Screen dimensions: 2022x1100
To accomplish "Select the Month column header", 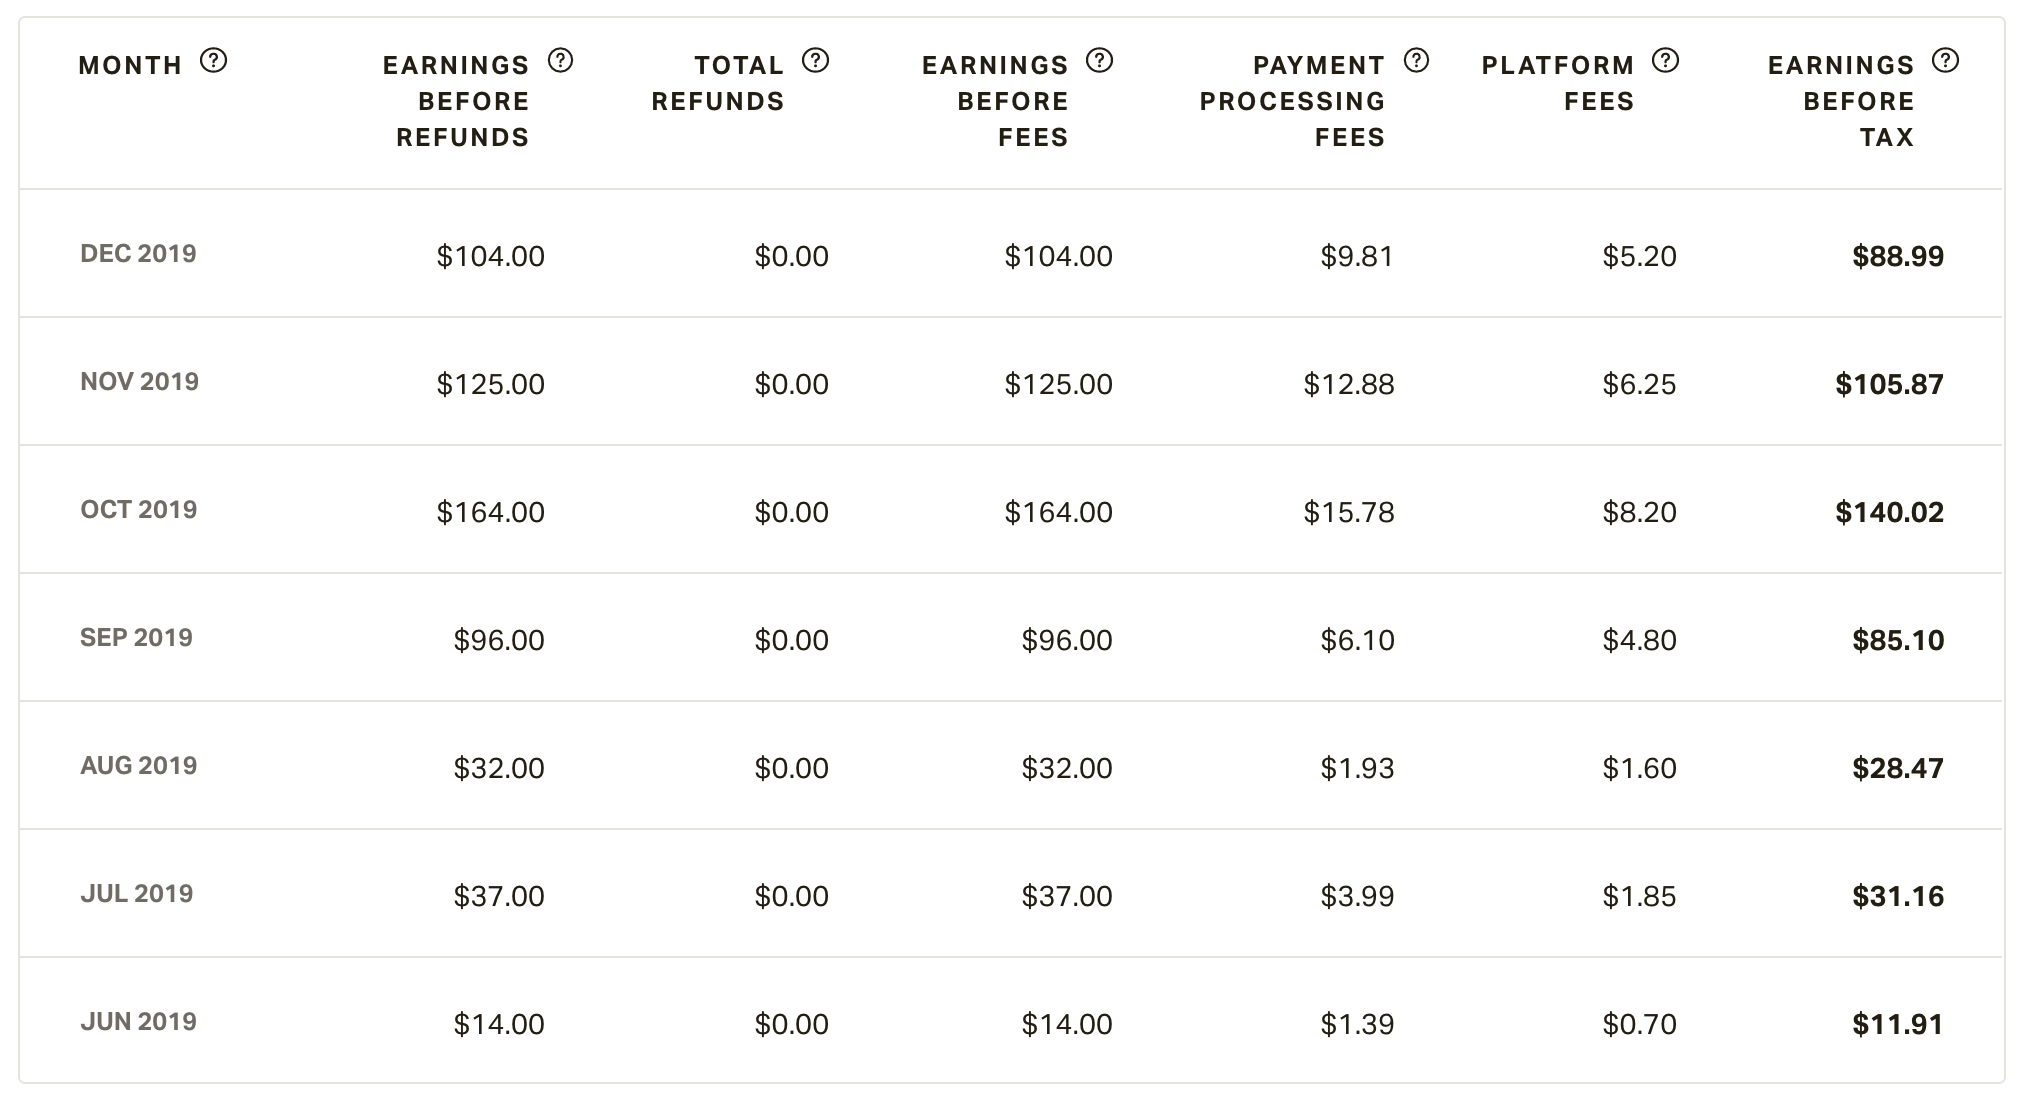I will (130, 66).
